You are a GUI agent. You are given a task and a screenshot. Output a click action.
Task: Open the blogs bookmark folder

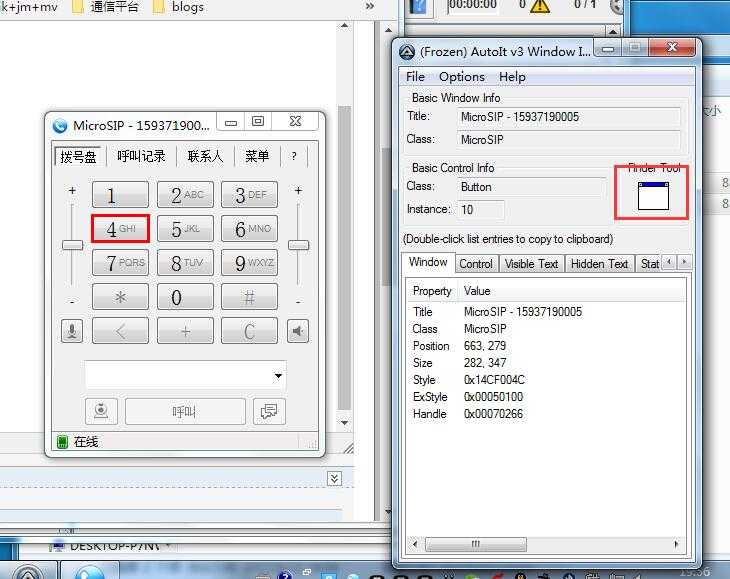click(179, 7)
